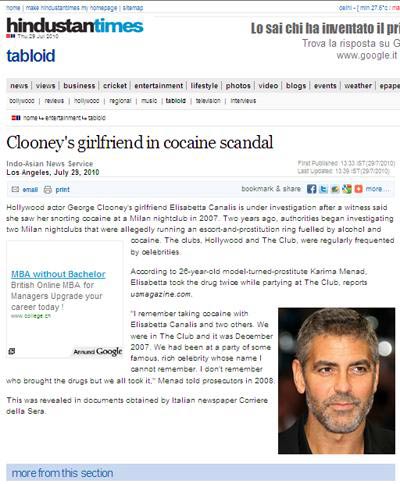Viewport: 400px width, 484px height.
Task: Select the tabloid sub-navigation tab
Action: click(176, 101)
